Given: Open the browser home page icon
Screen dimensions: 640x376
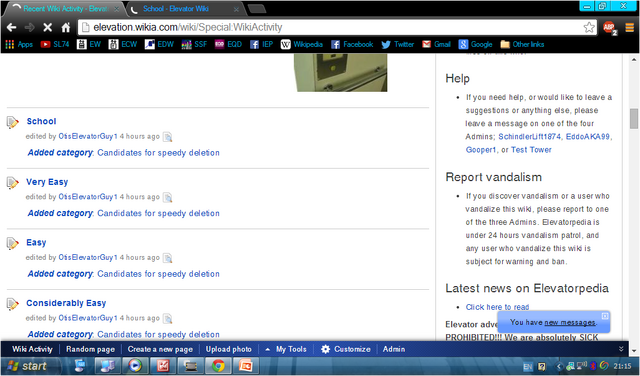Looking at the screenshot, I should (x=66, y=27).
